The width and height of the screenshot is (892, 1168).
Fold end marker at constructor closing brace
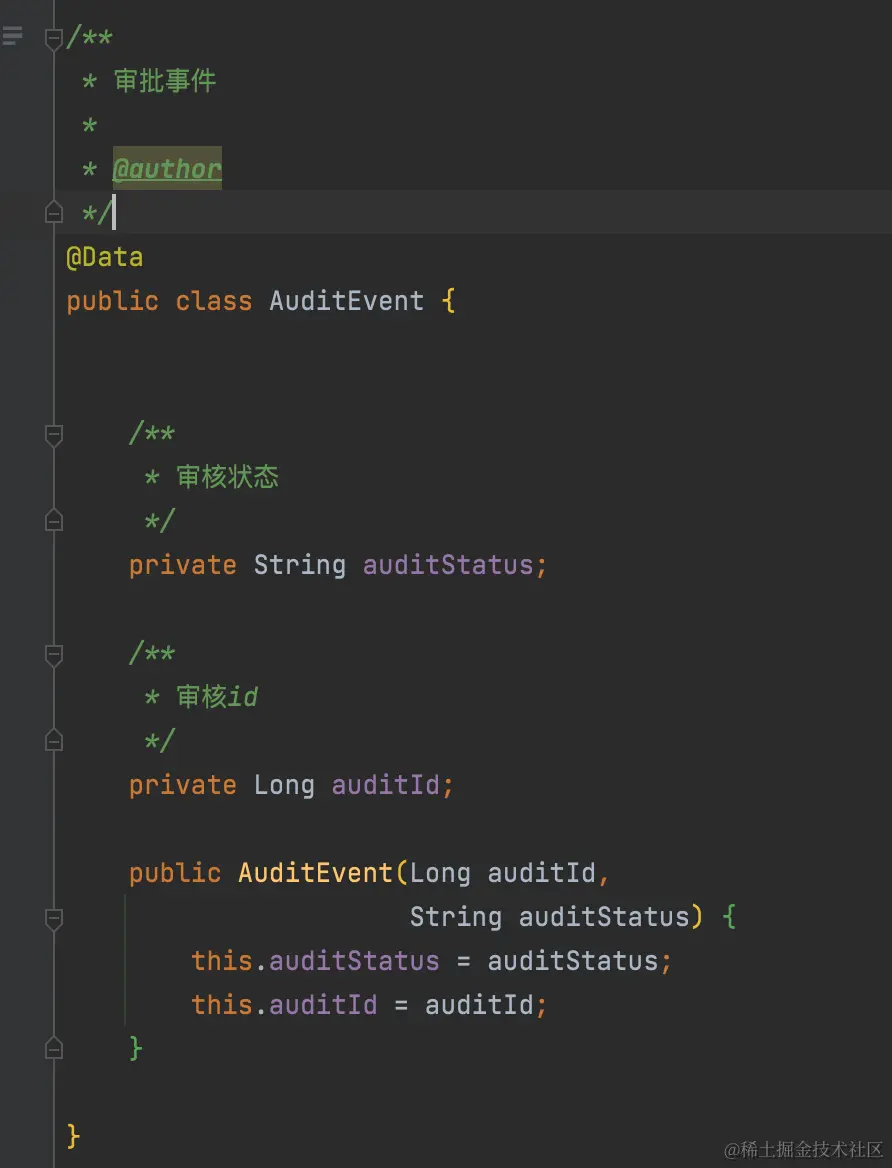[54, 1047]
